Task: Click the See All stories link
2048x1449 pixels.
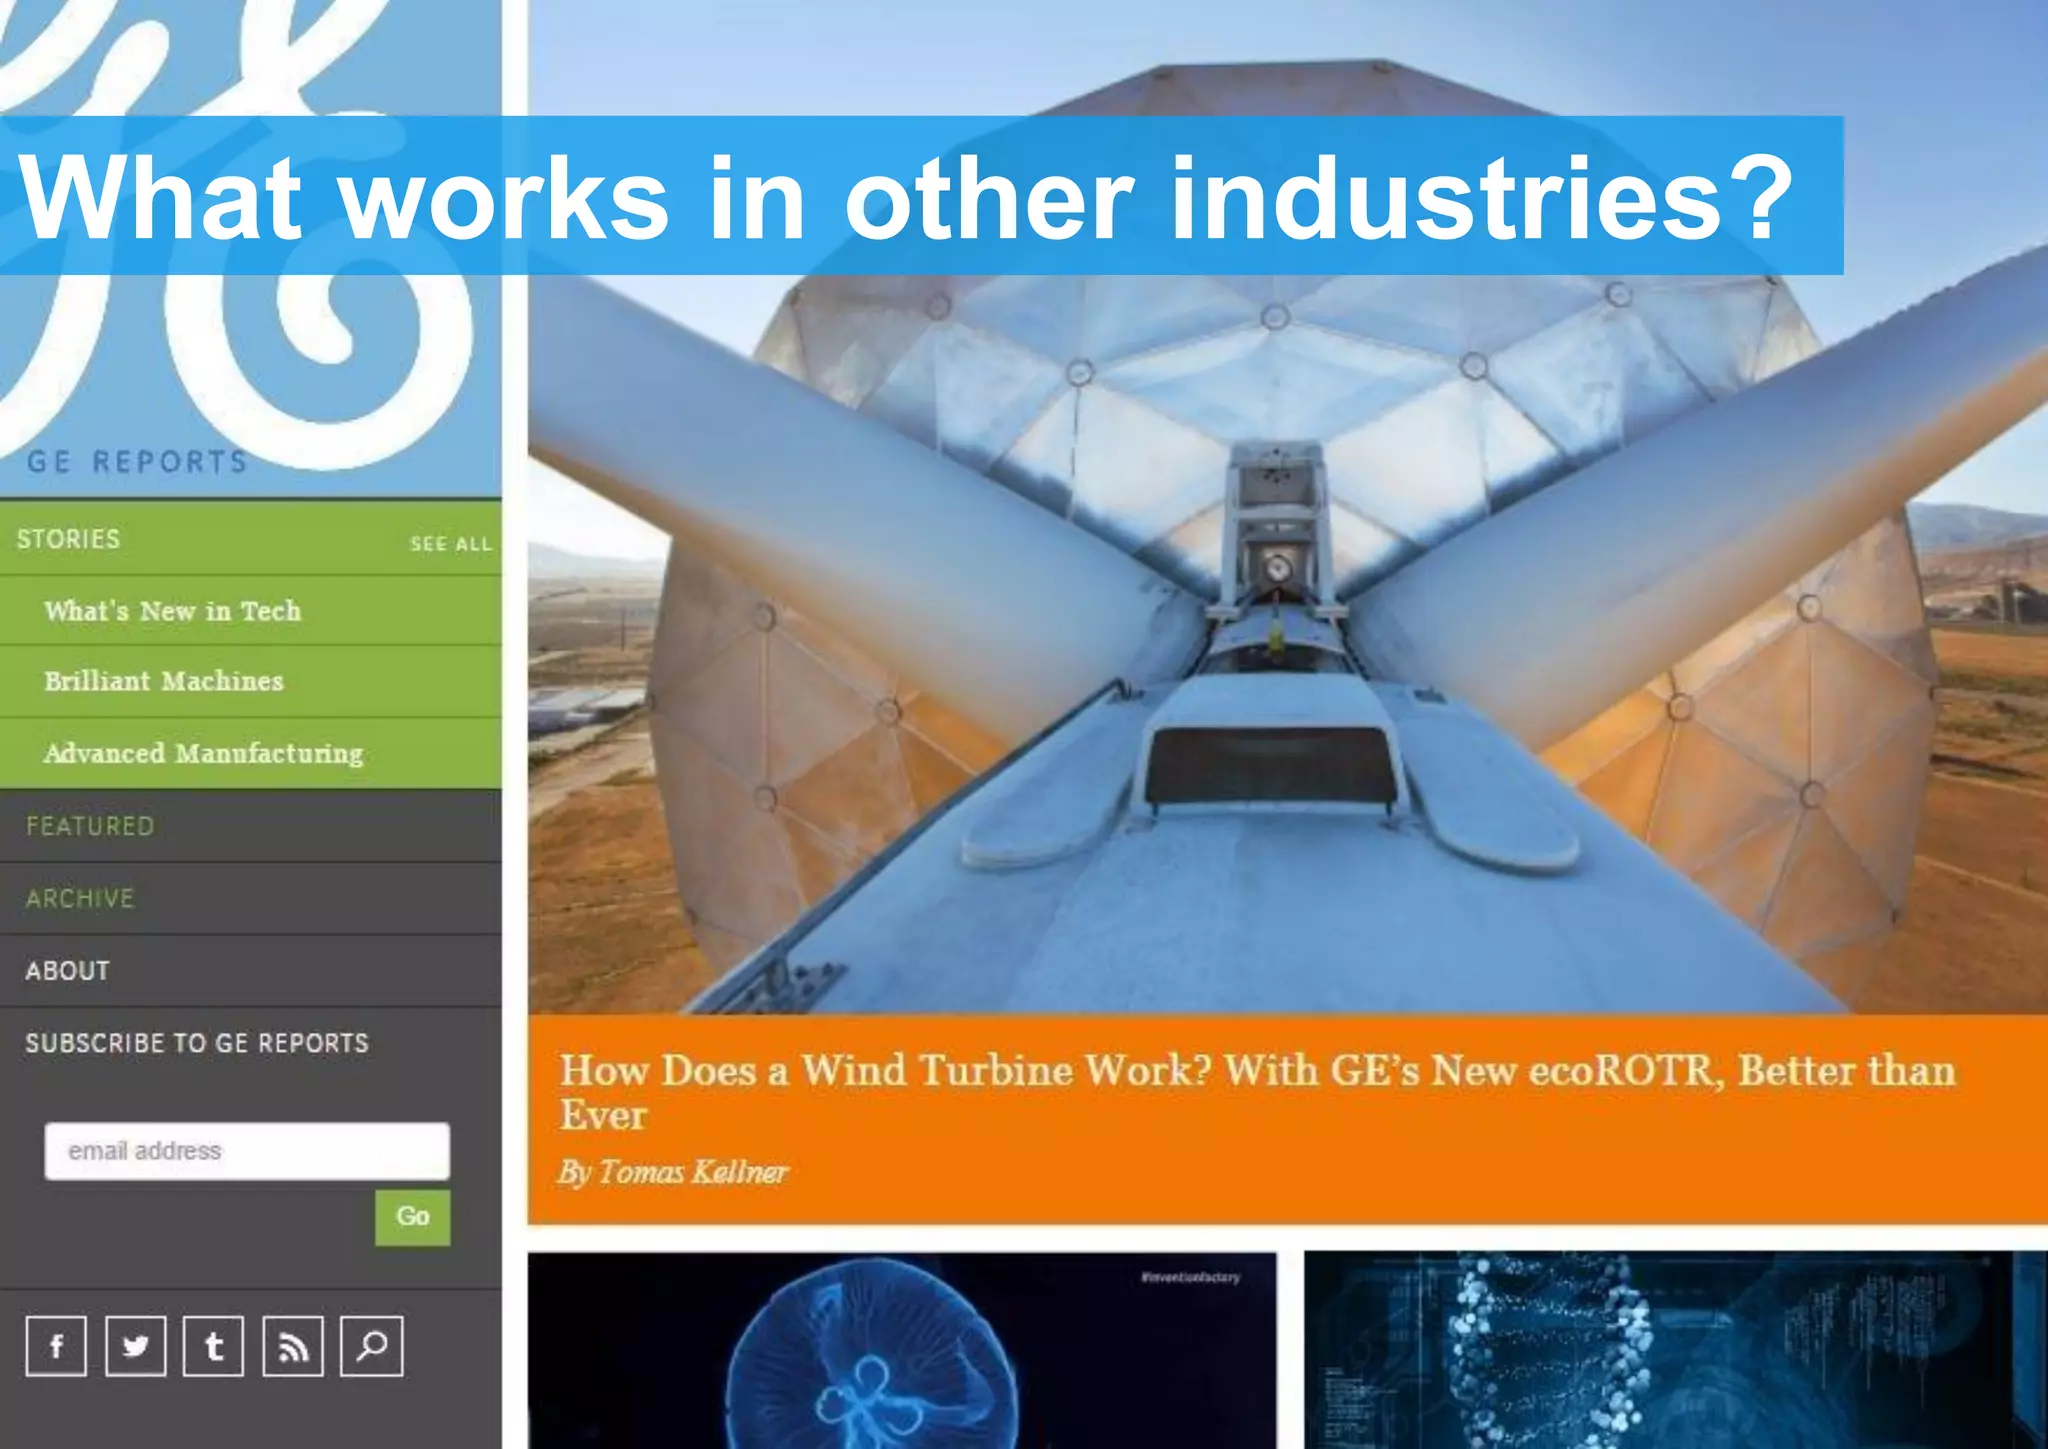Action: pos(451,544)
